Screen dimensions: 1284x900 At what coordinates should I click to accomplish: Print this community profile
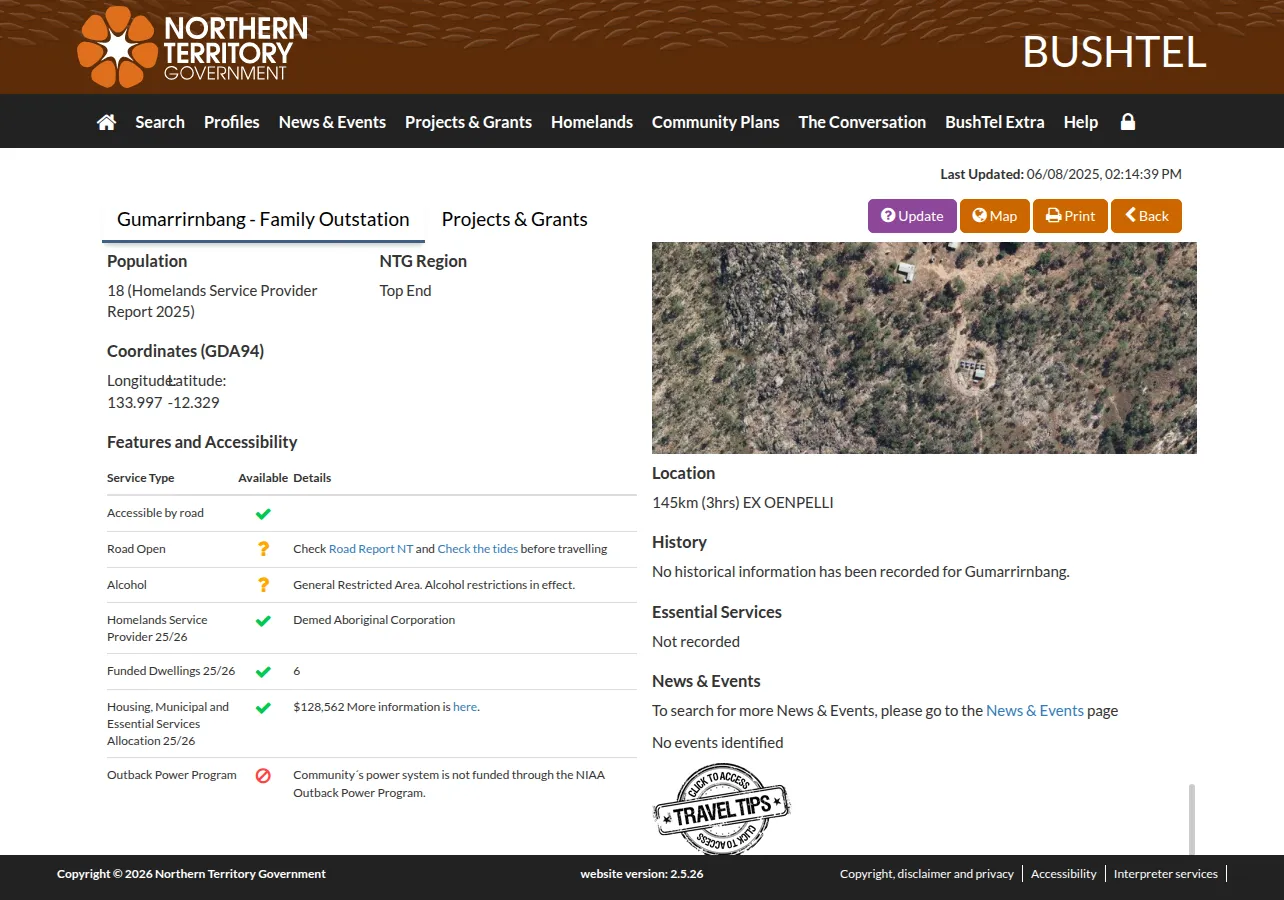[1070, 216]
